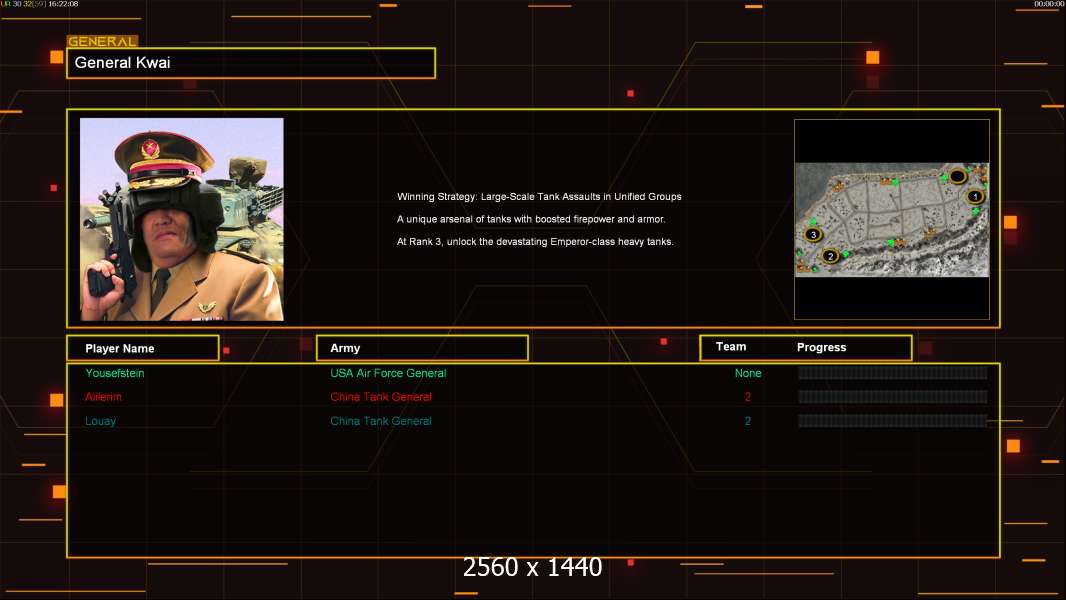Image resolution: width=1066 pixels, height=600 pixels.
Task: Click the Team column header
Action: point(731,347)
